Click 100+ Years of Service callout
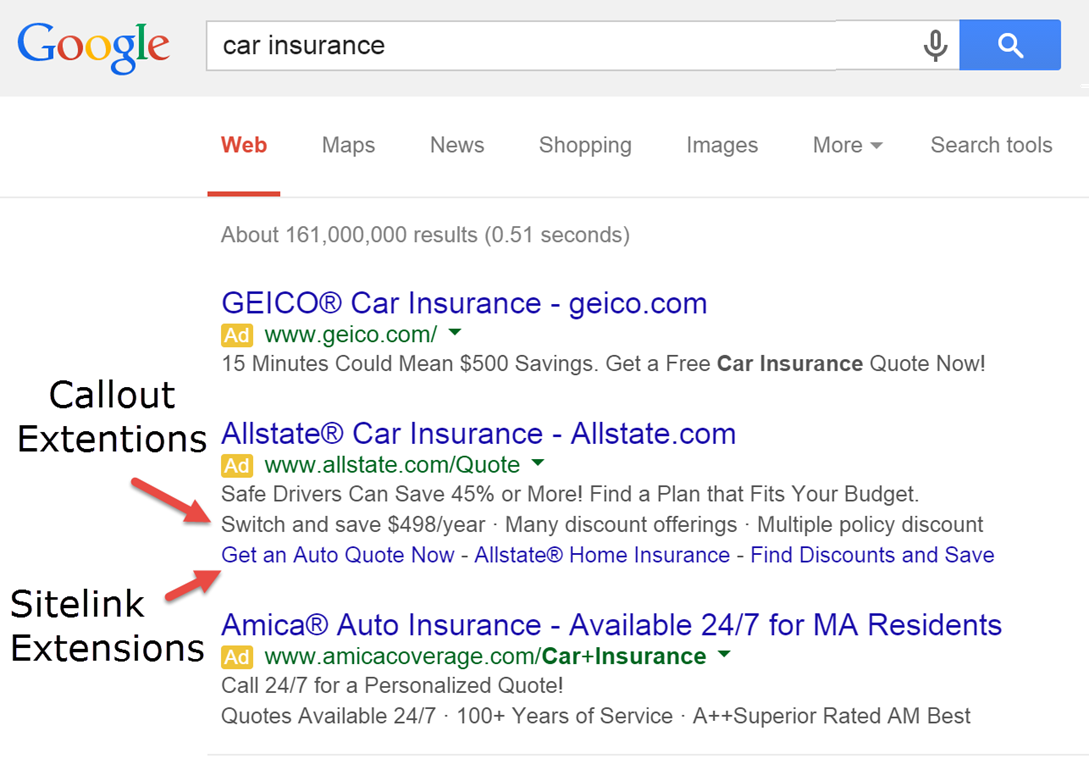The height and width of the screenshot is (781, 1089). point(565,716)
